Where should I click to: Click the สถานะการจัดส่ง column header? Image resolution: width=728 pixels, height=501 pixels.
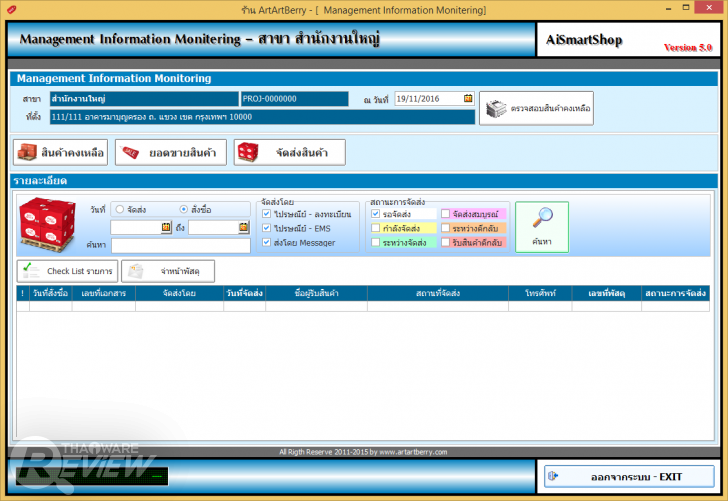675,293
